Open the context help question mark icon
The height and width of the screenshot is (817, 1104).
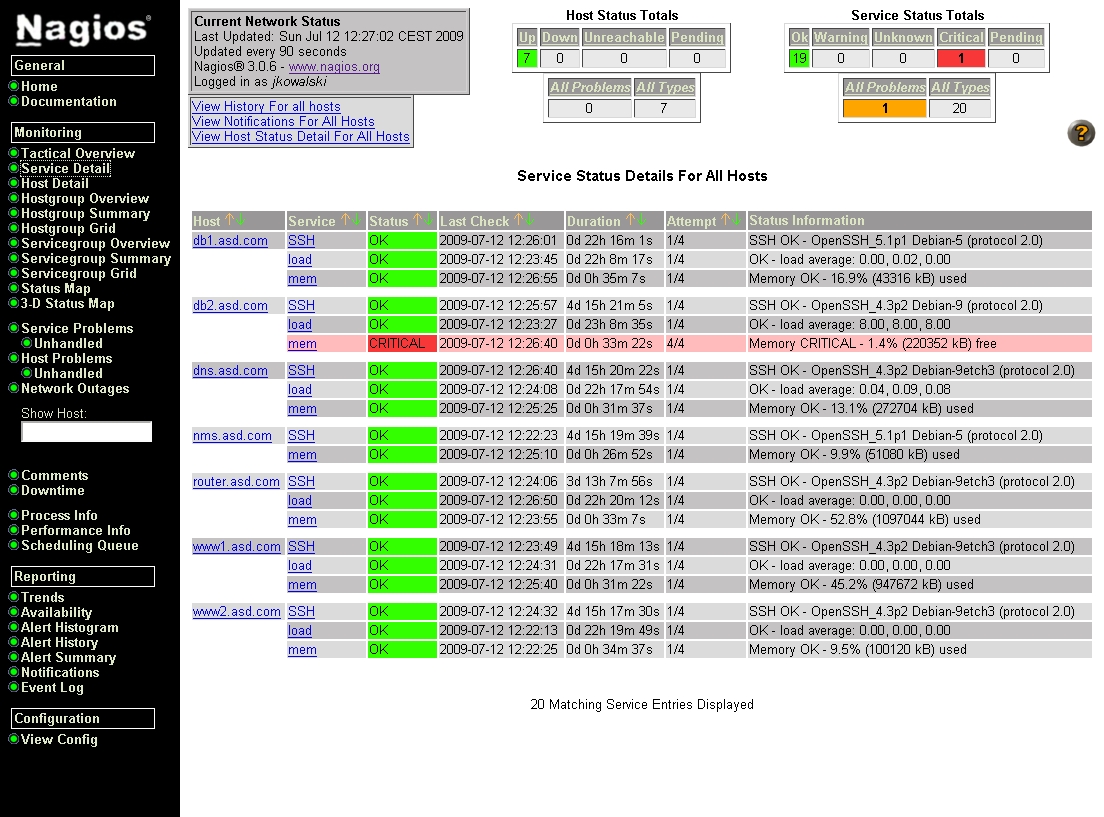point(1081,132)
